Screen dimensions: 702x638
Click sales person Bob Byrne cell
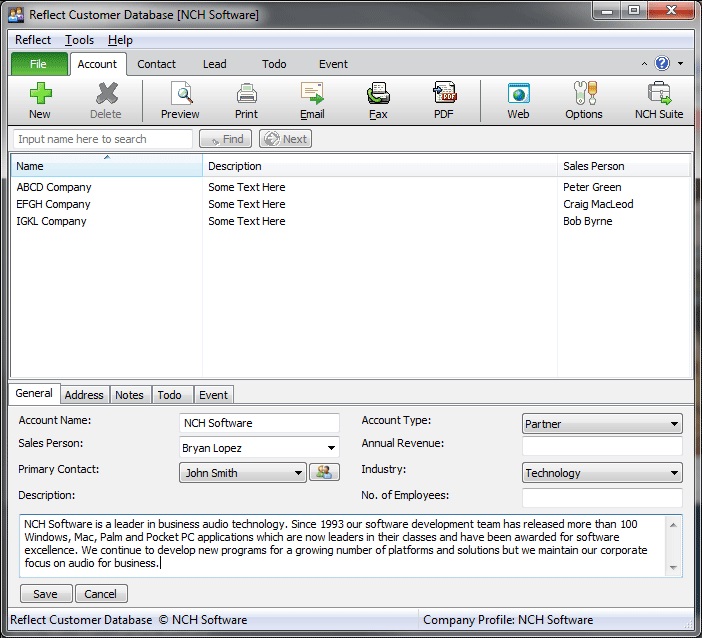coord(587,221)
